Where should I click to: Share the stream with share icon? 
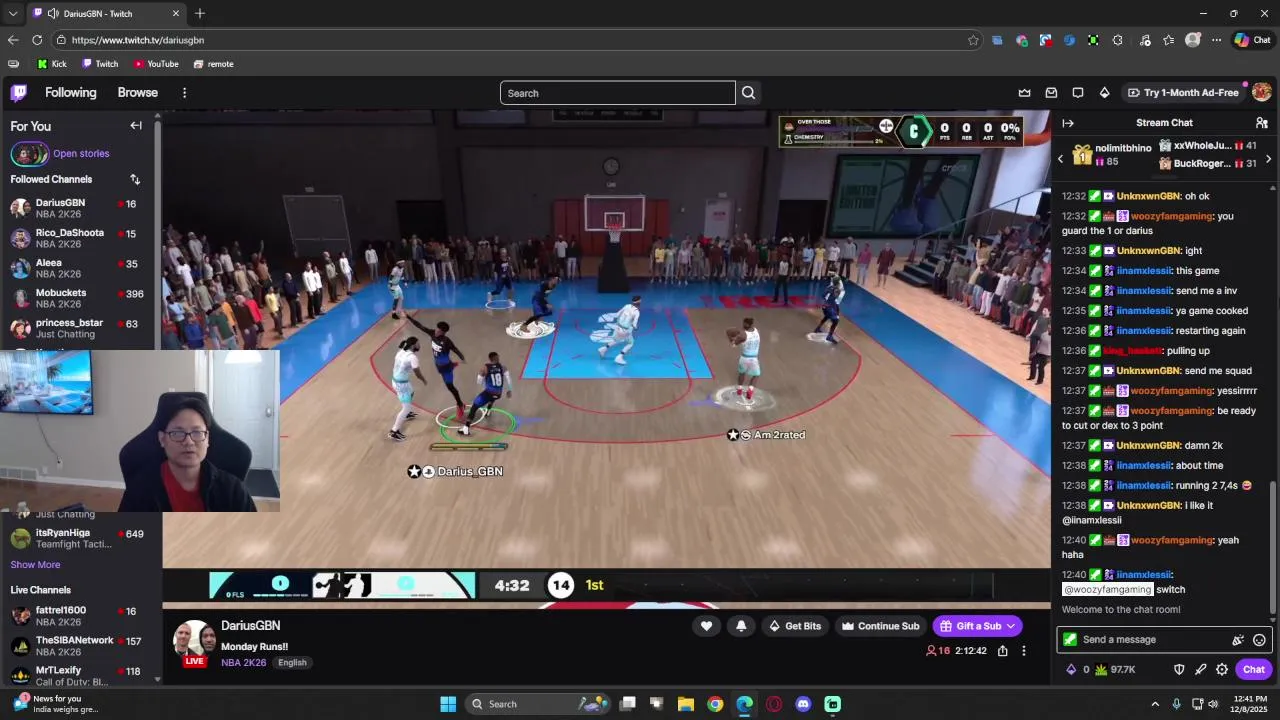click(x=1003, y=651)
